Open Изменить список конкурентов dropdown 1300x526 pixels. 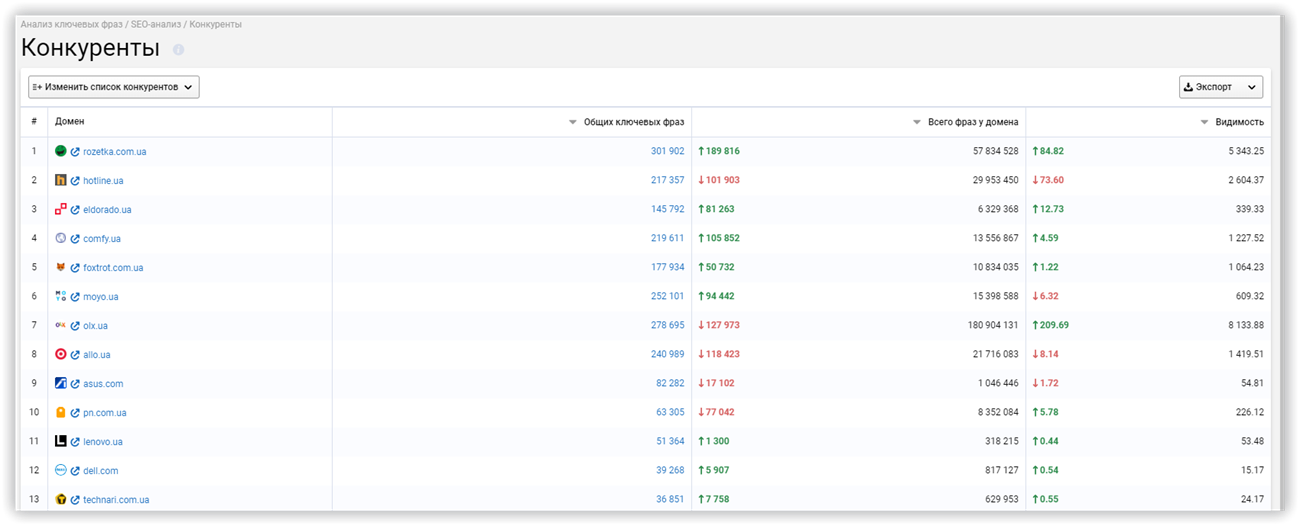click(x=114, y=87)
